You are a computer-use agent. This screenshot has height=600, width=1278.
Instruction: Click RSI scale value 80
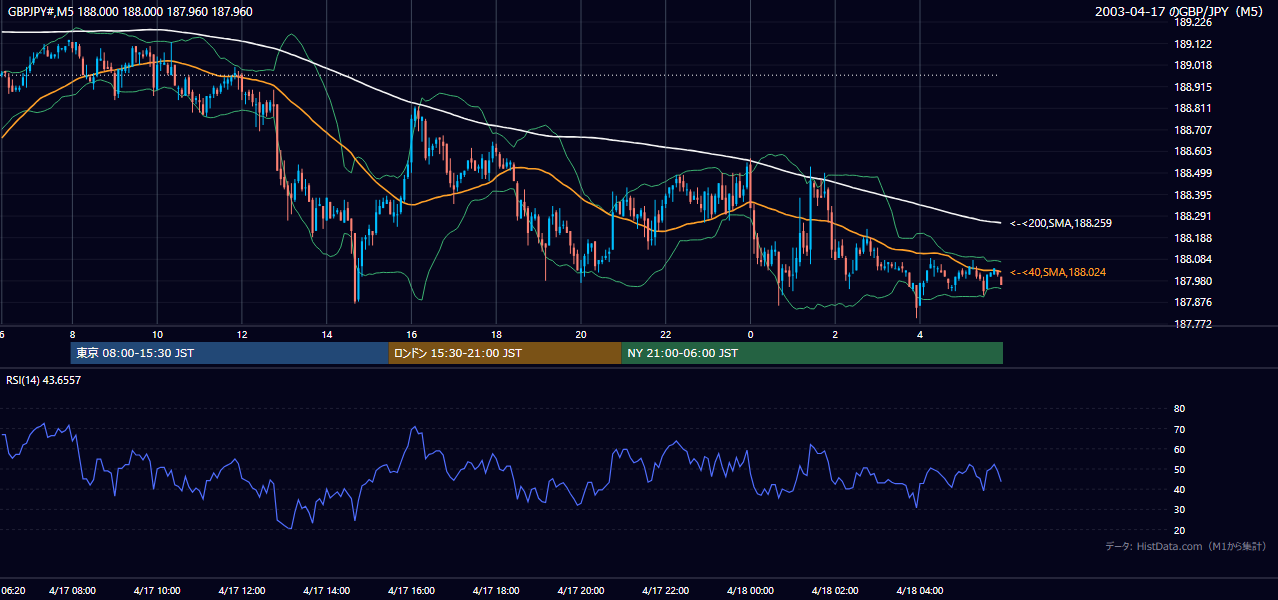[1179, 409]
